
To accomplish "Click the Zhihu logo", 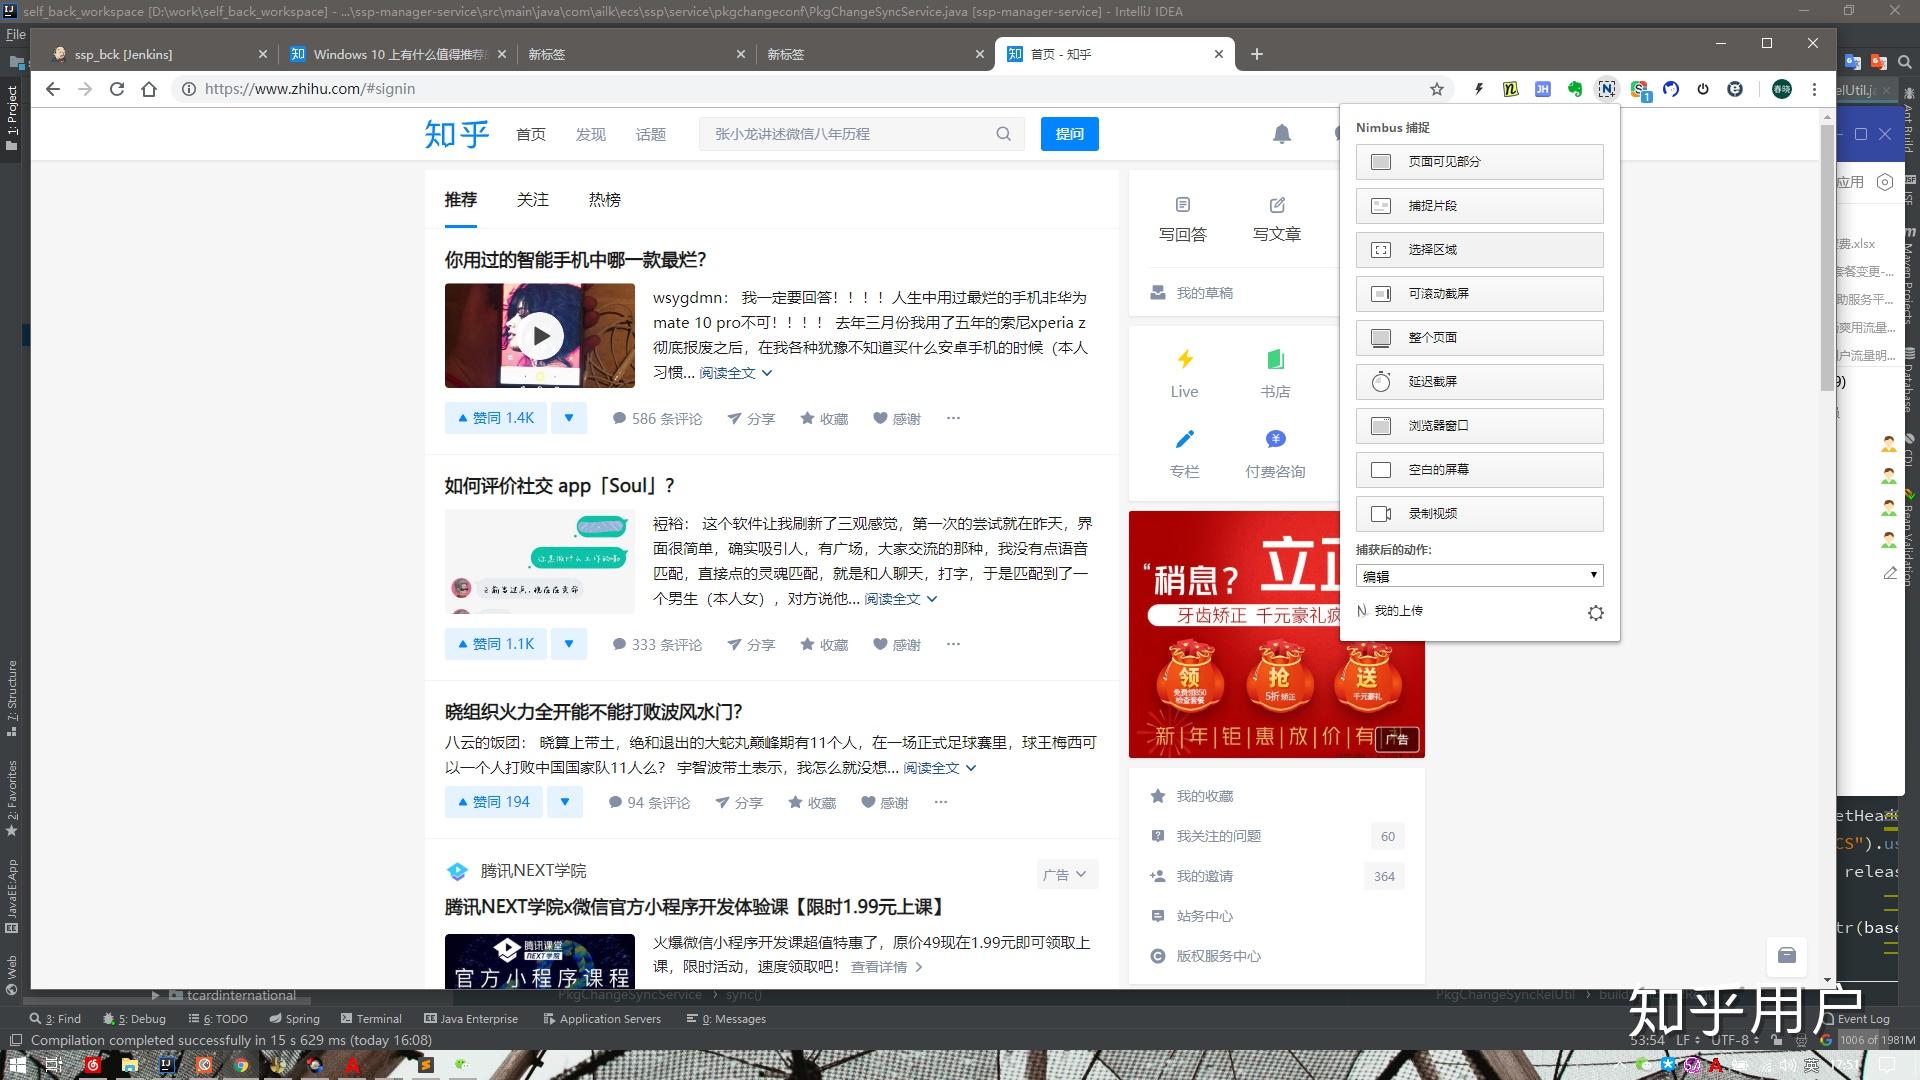I will tap(457, 134).
